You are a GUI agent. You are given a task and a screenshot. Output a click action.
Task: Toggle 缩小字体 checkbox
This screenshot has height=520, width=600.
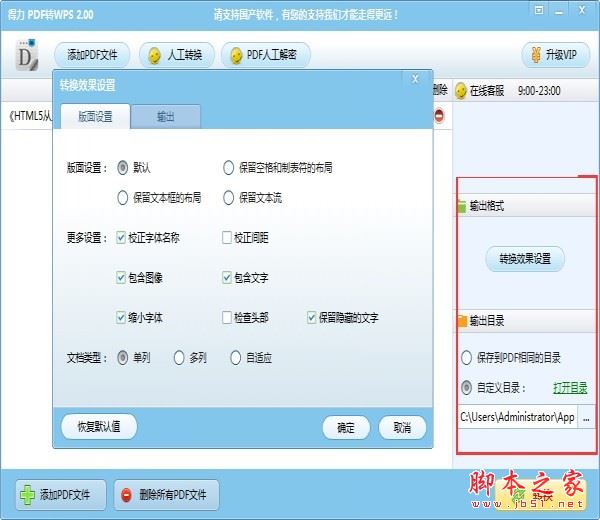121,318
